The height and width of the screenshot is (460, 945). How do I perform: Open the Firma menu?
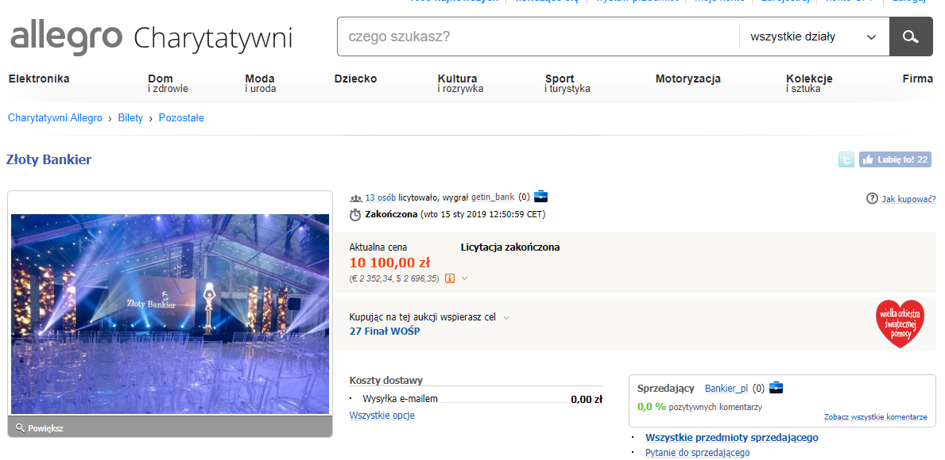tap(917, 79)
